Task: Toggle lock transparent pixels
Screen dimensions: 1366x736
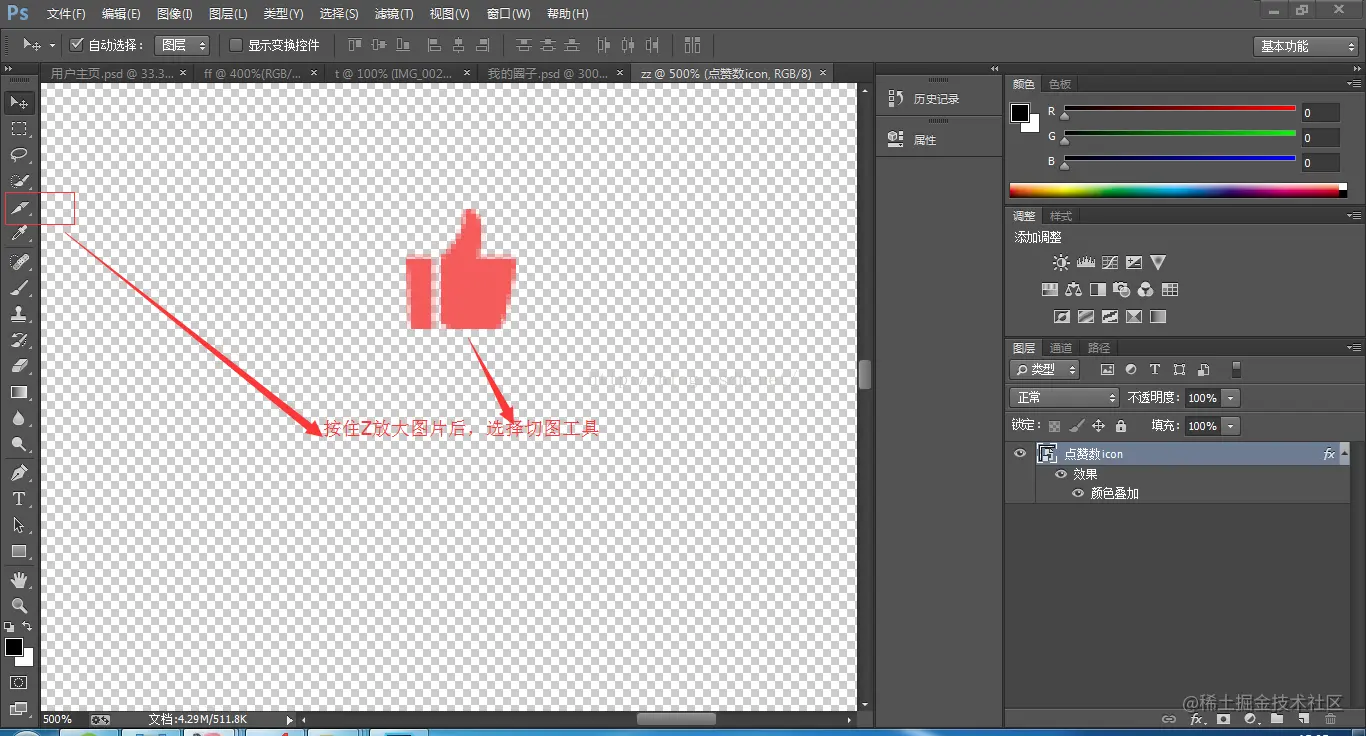Action: [x=1054, y=426]
